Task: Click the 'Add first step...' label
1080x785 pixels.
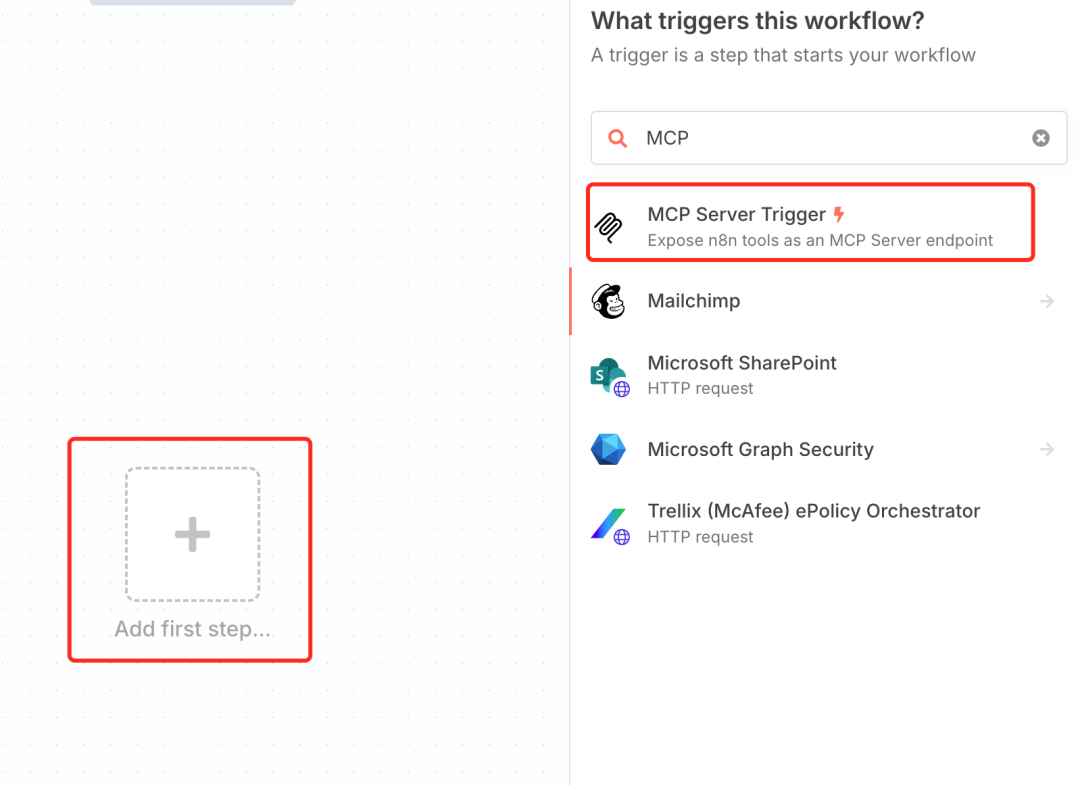Action: point(192,629)
